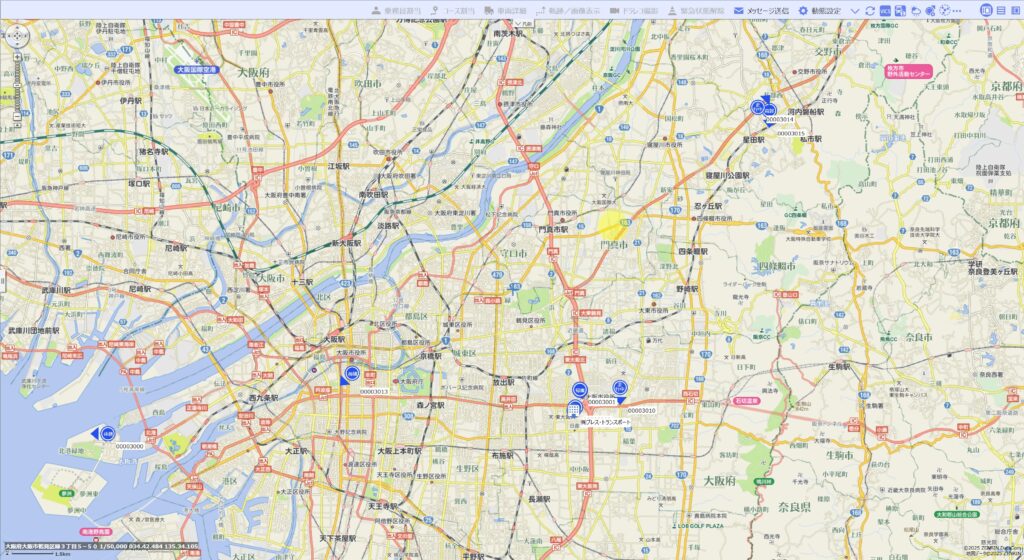This screenshot has width=1024, height=560.
Task: Click the greyed 緊急状態解除 button
Action: 696,10
